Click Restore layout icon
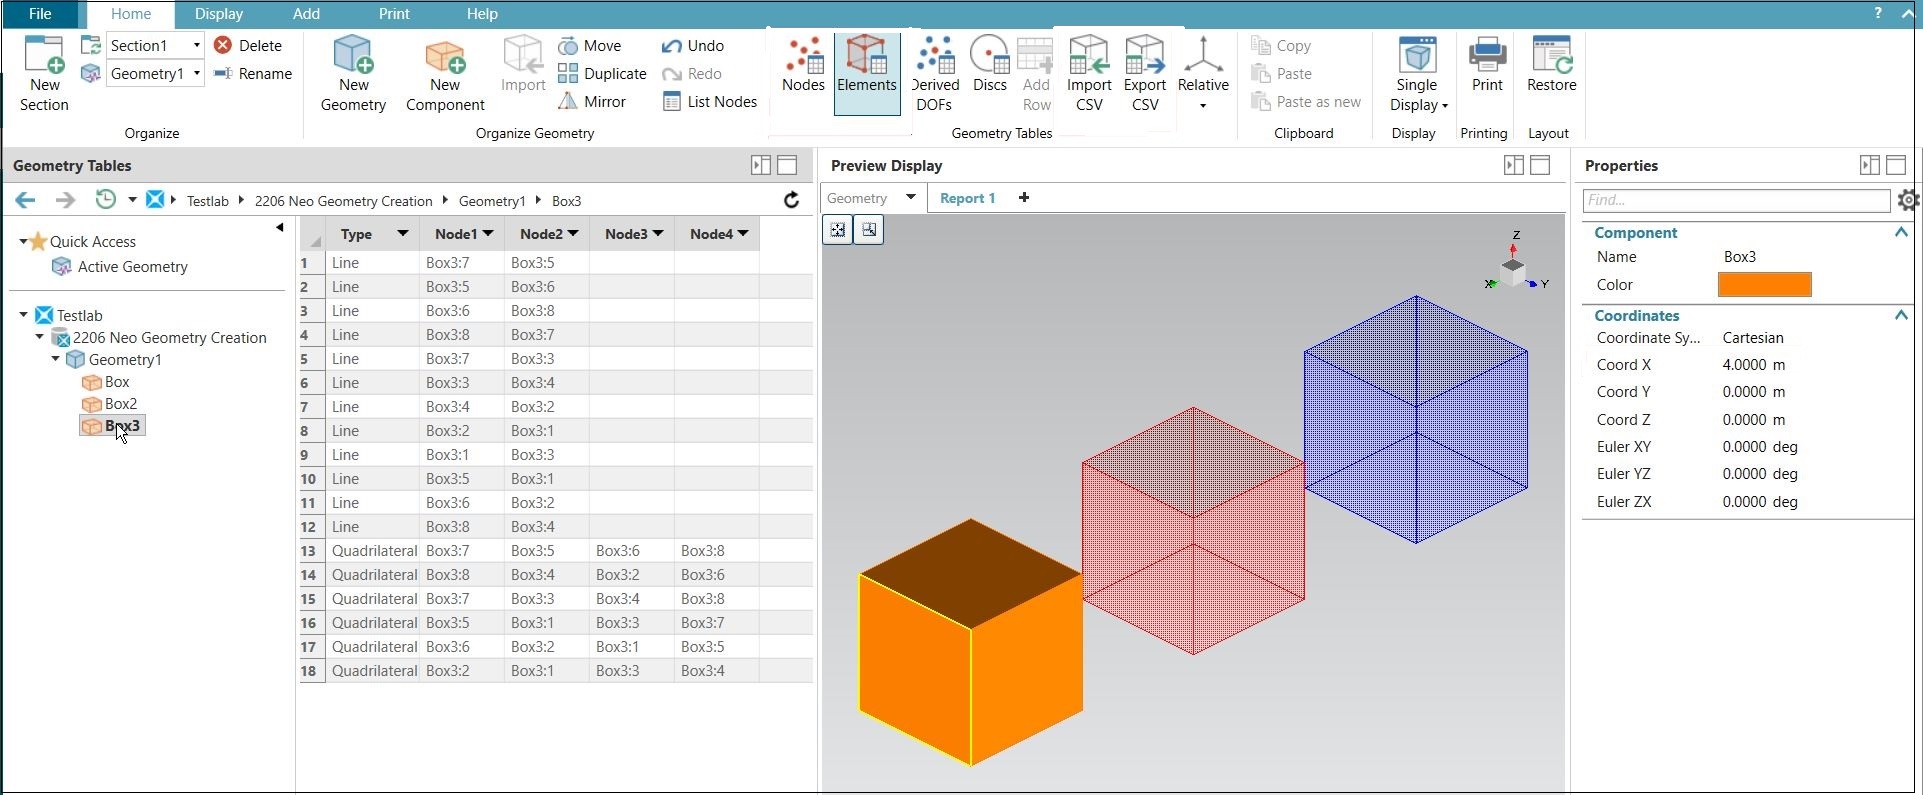1923x795 pixels. [1551, 66]
